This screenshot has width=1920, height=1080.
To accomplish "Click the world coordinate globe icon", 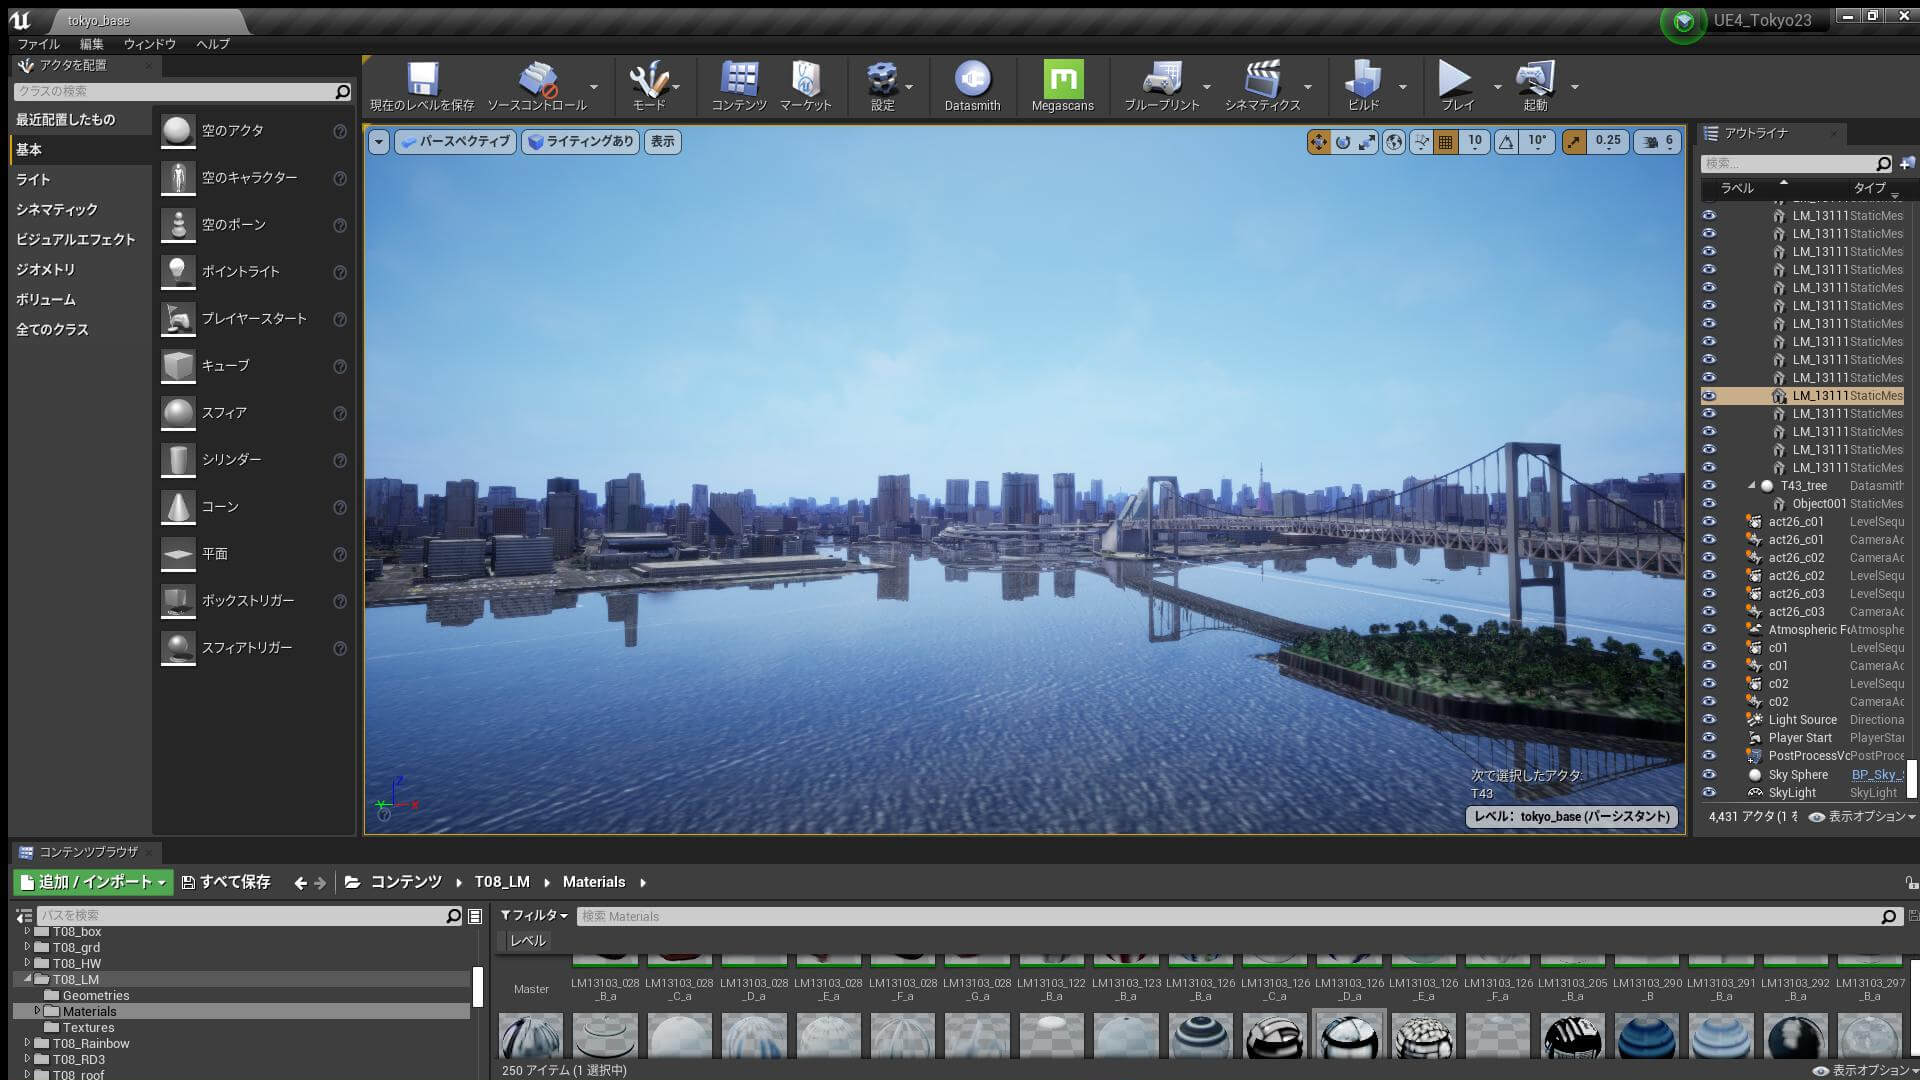I will [x=1394, y=142].
